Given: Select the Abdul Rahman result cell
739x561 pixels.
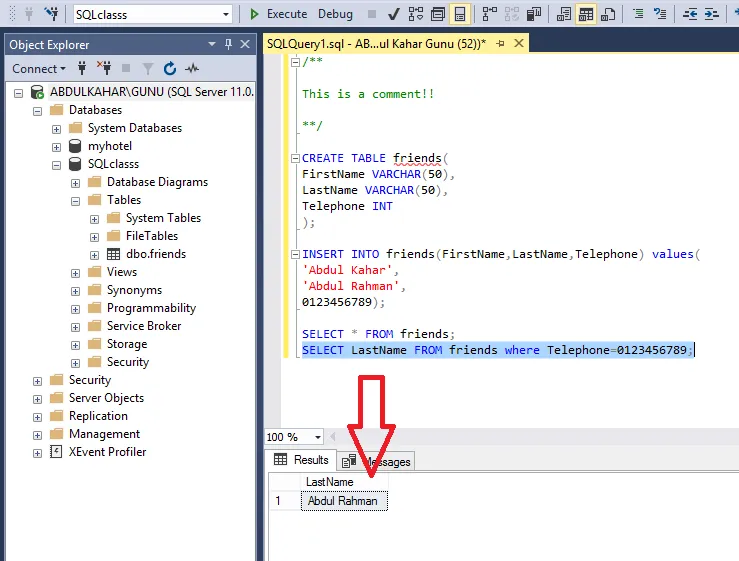Looking at the screenshot, I should [x=344, y=501].
